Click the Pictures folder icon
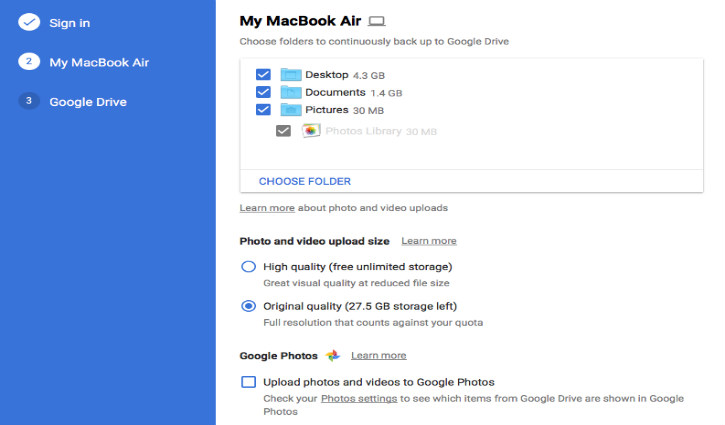The width and height of the screenshot is (725, 425). pyautogui.click(x=291, y=110)
